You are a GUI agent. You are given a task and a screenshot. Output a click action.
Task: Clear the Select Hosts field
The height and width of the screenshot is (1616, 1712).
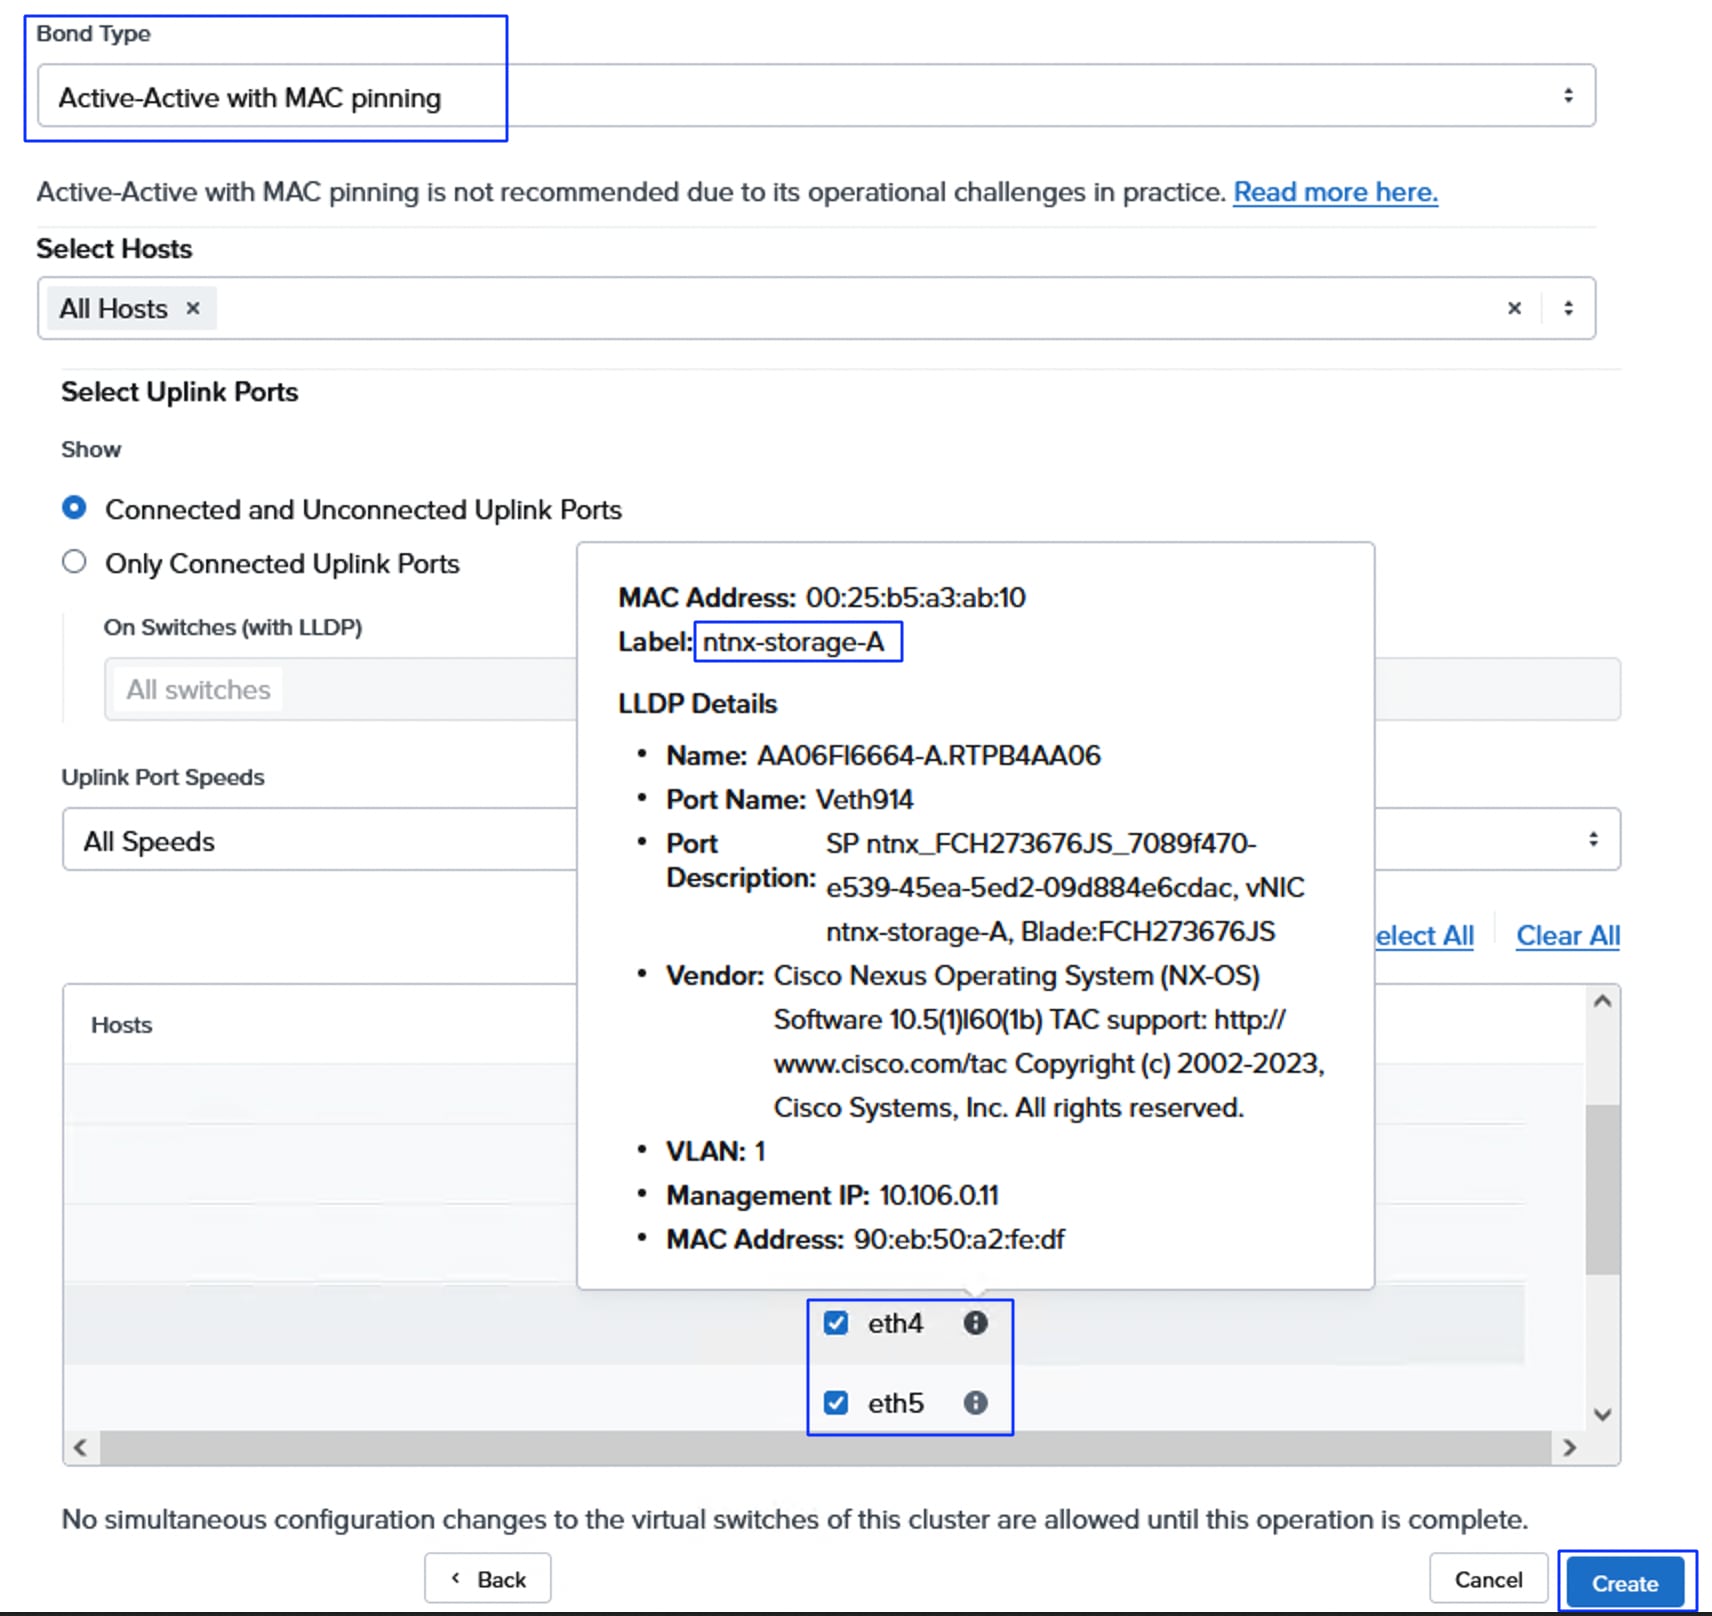click(1514, 308)
